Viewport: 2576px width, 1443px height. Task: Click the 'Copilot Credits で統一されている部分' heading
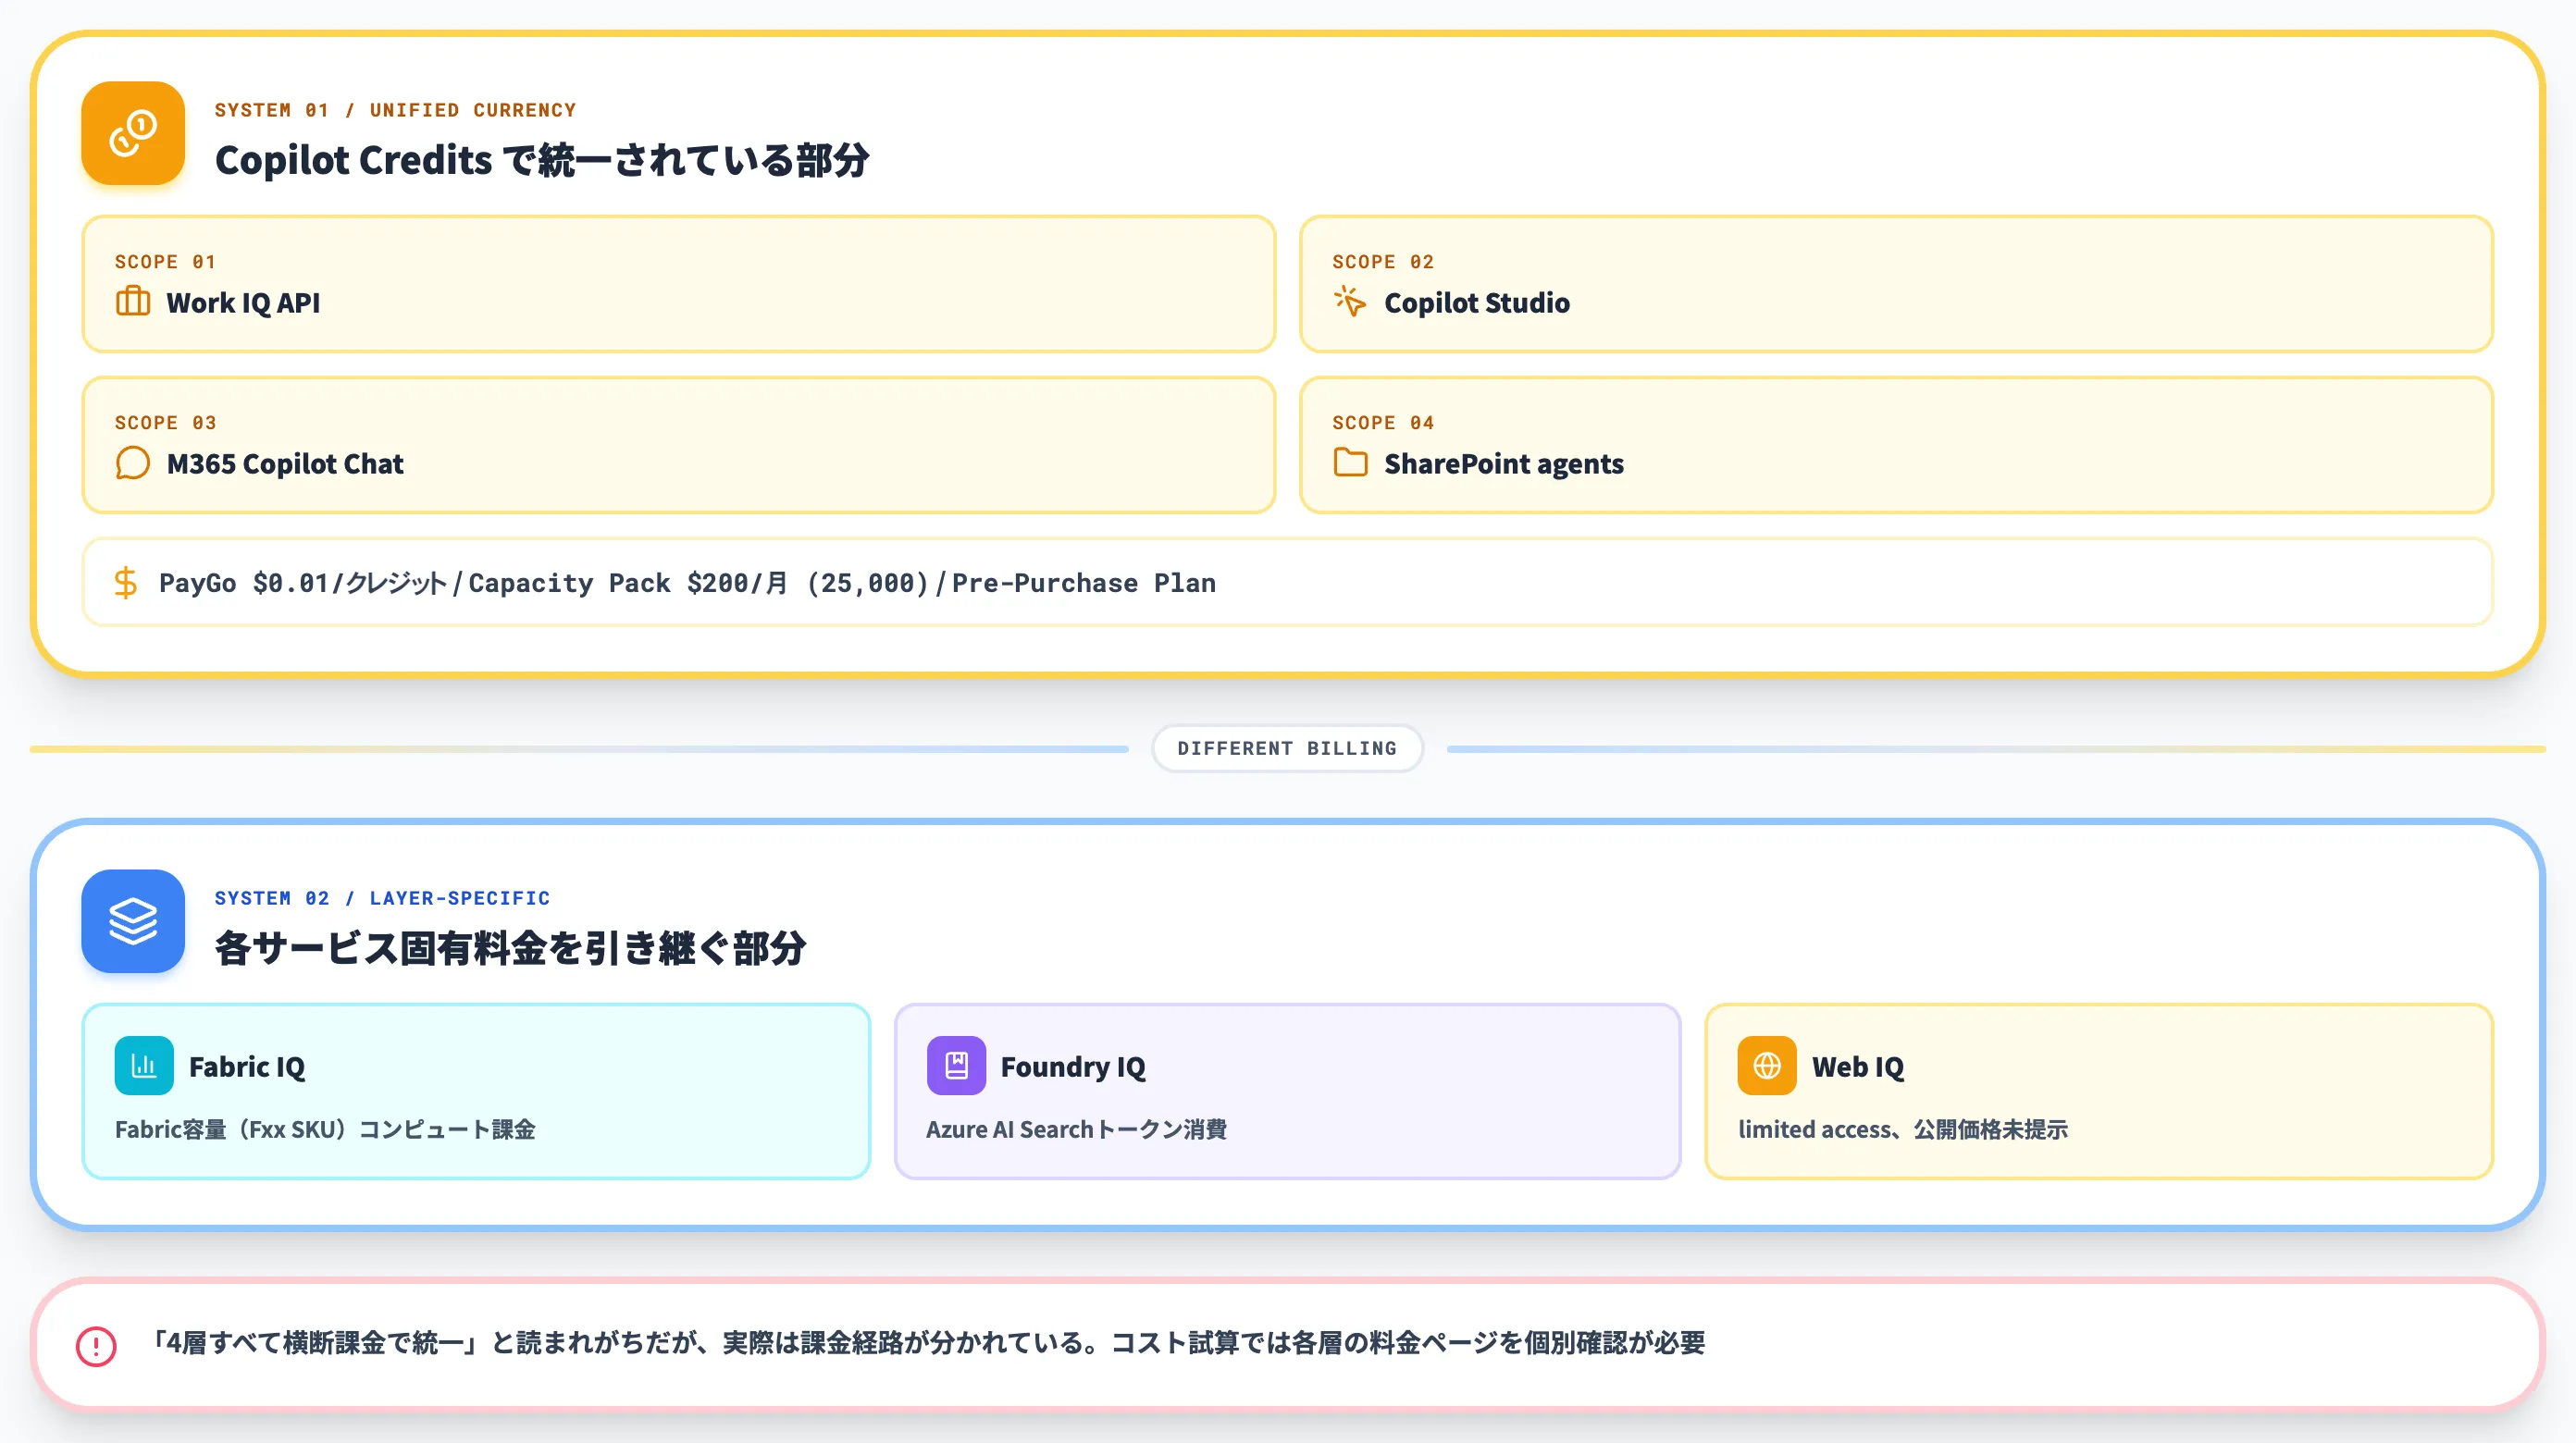542,160
